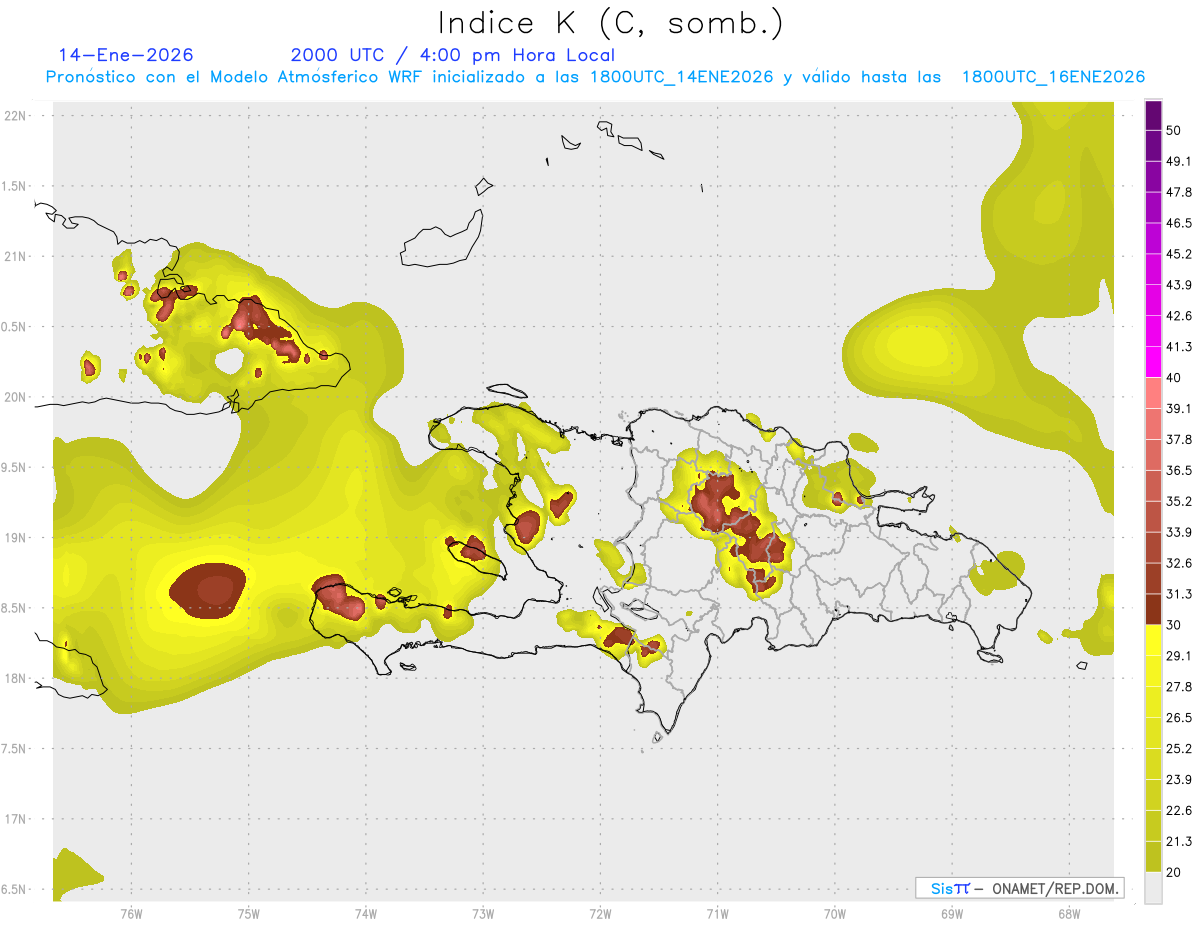Click the latitude label '21N'

pyautogui.click(x=14, y=256)
